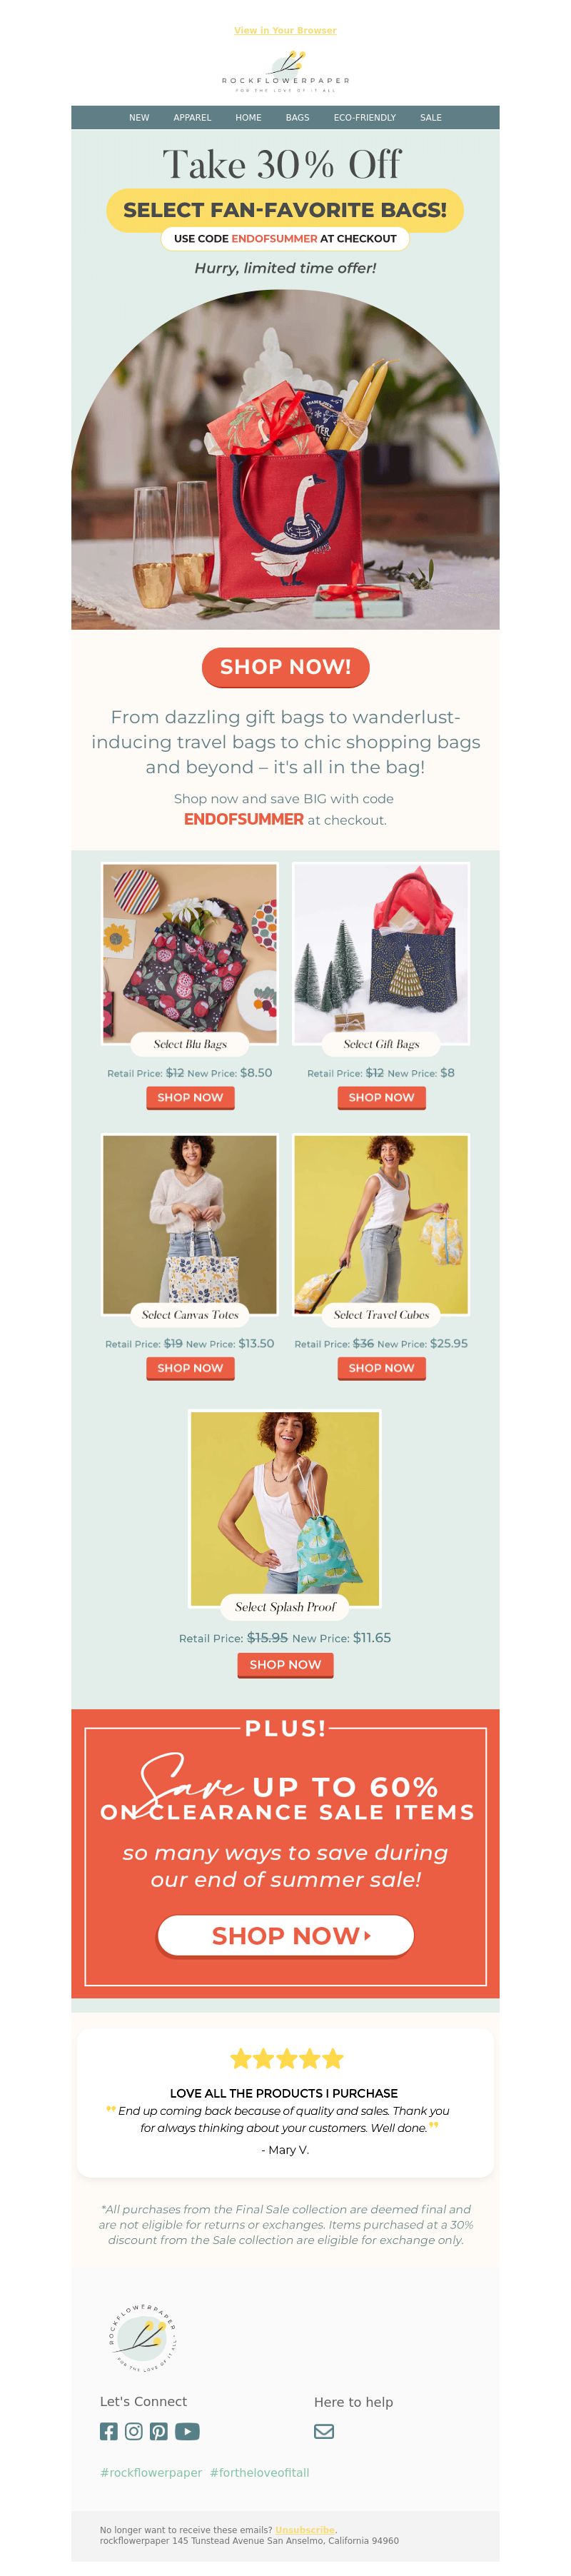Click the Select Gift Bags product image
The height and width of the screenshot is (2576, 571).
click(x=381, y=953)
